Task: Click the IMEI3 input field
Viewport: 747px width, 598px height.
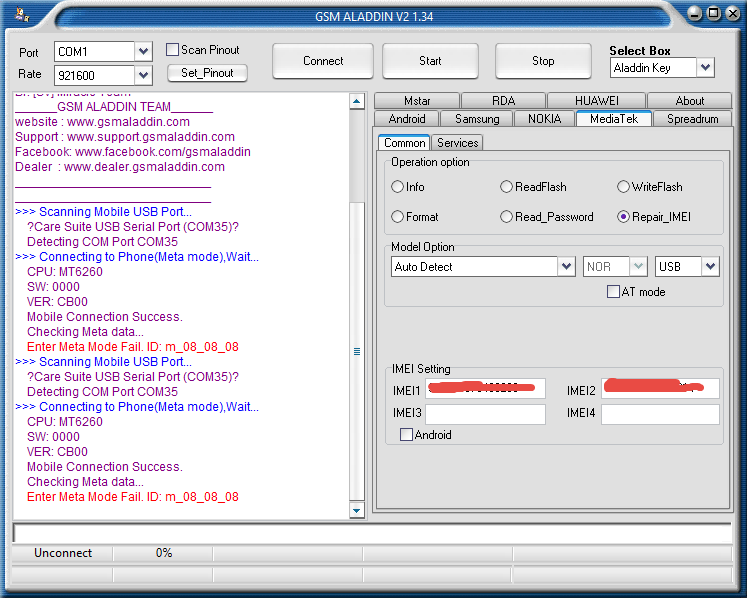Action: point(485,414)
